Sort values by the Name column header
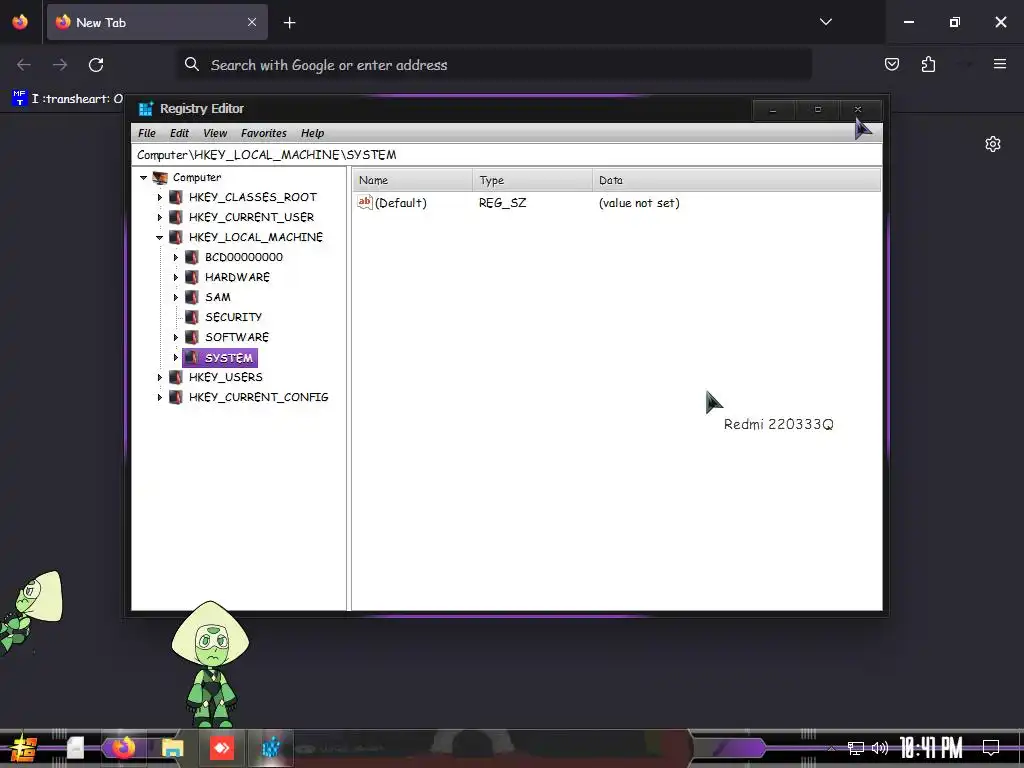This screenshot has height=768, width=1024. (413, 180)
